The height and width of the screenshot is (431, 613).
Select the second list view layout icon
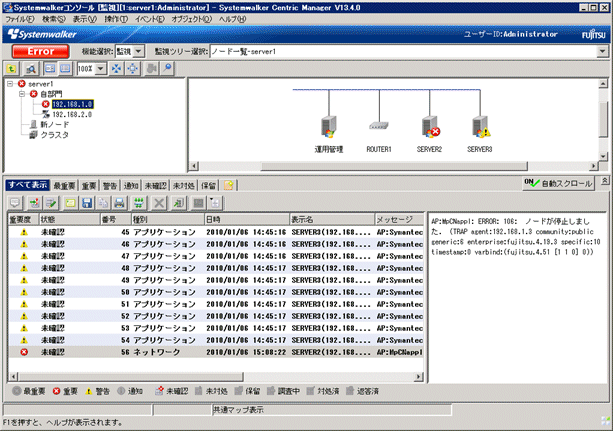[x=65, y=69]
